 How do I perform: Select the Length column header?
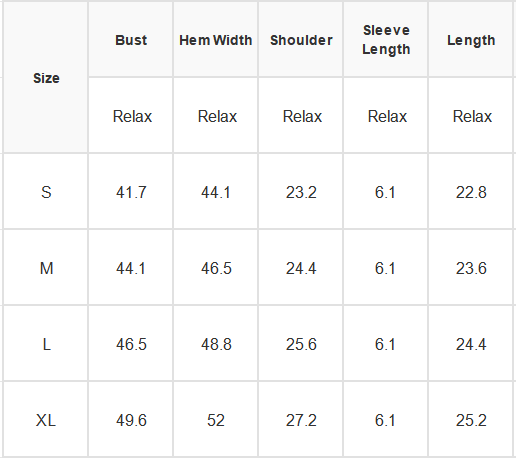pyautogui.click(x=471, y=40)
